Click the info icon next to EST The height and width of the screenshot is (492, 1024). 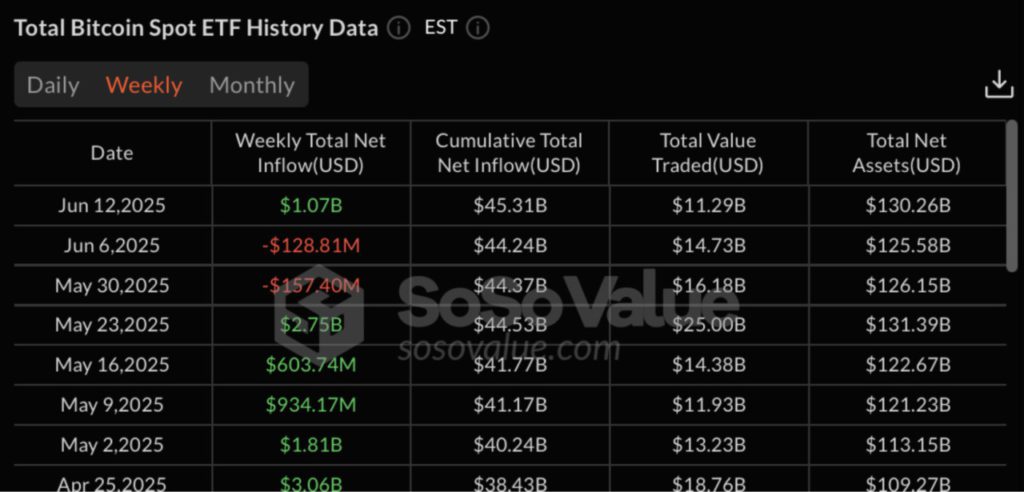click(478, 28)
